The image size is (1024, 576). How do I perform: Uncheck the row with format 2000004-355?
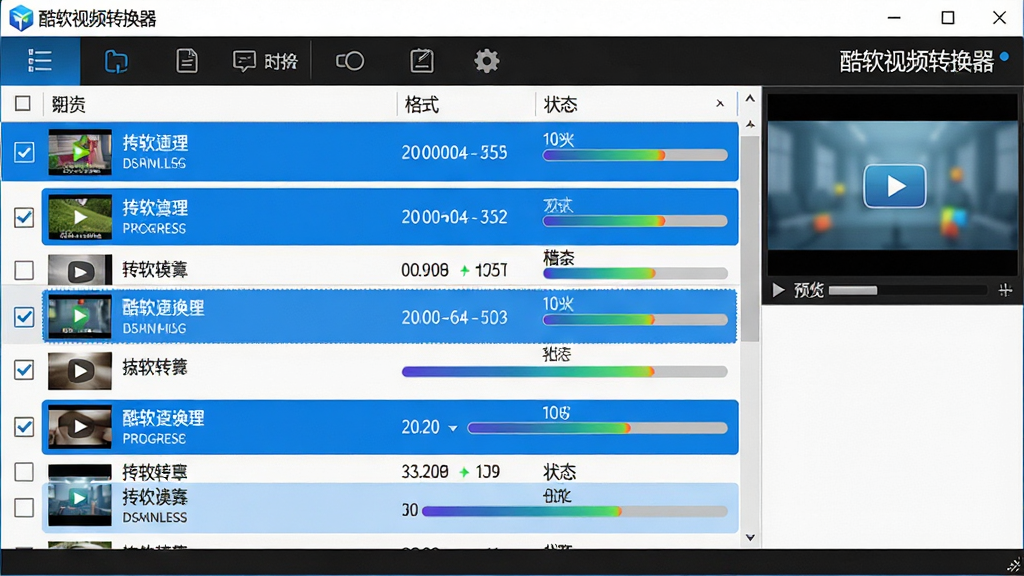[x=24, y=152]
